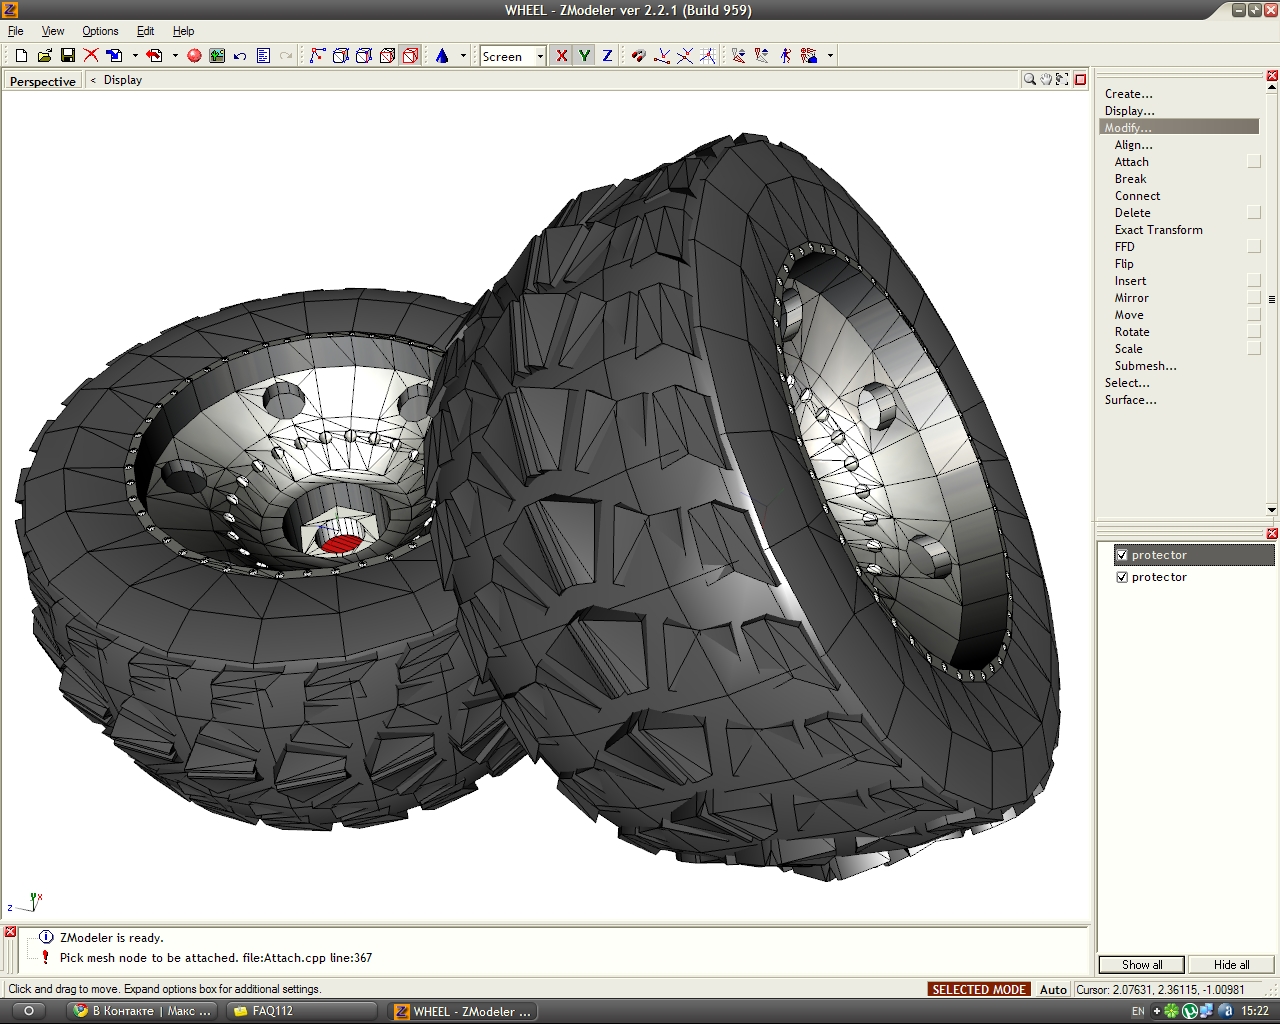This screenshot has height=1024, width=1280.
Task: Switch to the Perspective view tab
Action: click(43, 81)
